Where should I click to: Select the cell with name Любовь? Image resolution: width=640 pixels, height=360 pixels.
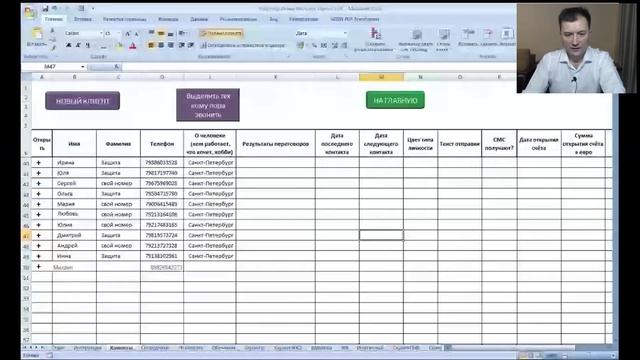74,214
